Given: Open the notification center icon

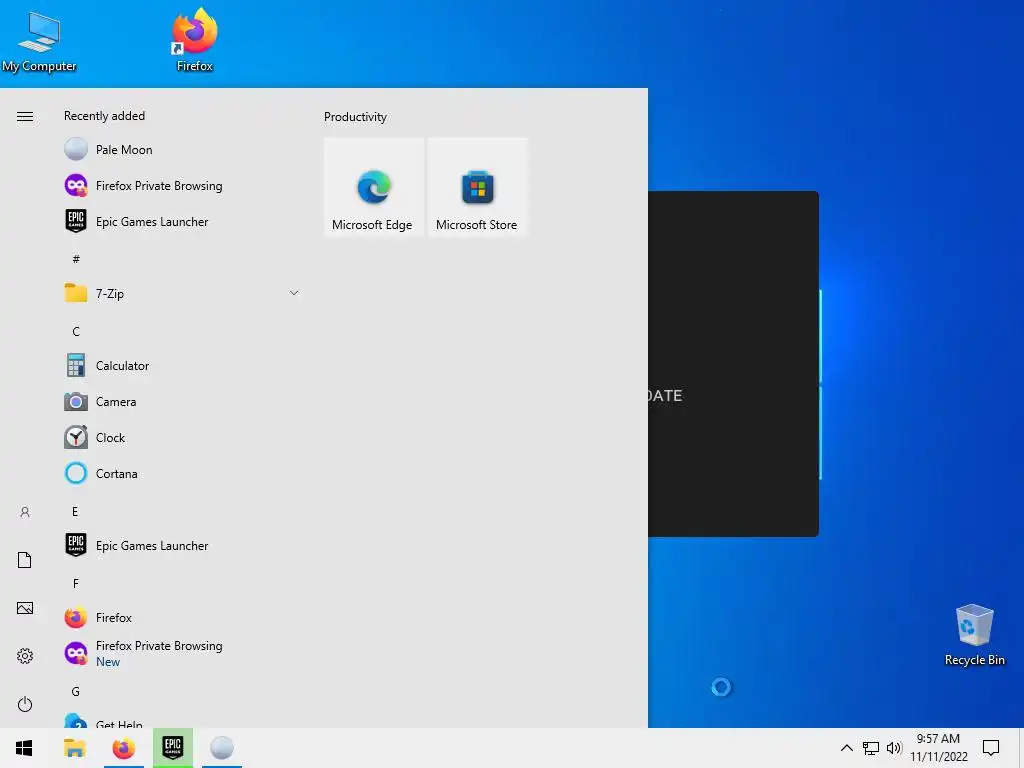Looking at the screenshot, I should [x=991, y=748].
